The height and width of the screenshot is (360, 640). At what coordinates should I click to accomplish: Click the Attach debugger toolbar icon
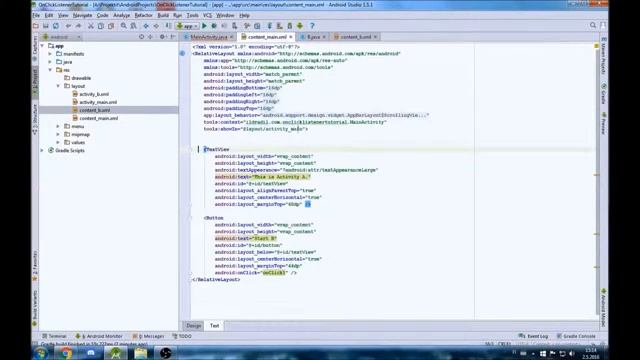click(234, 26)
